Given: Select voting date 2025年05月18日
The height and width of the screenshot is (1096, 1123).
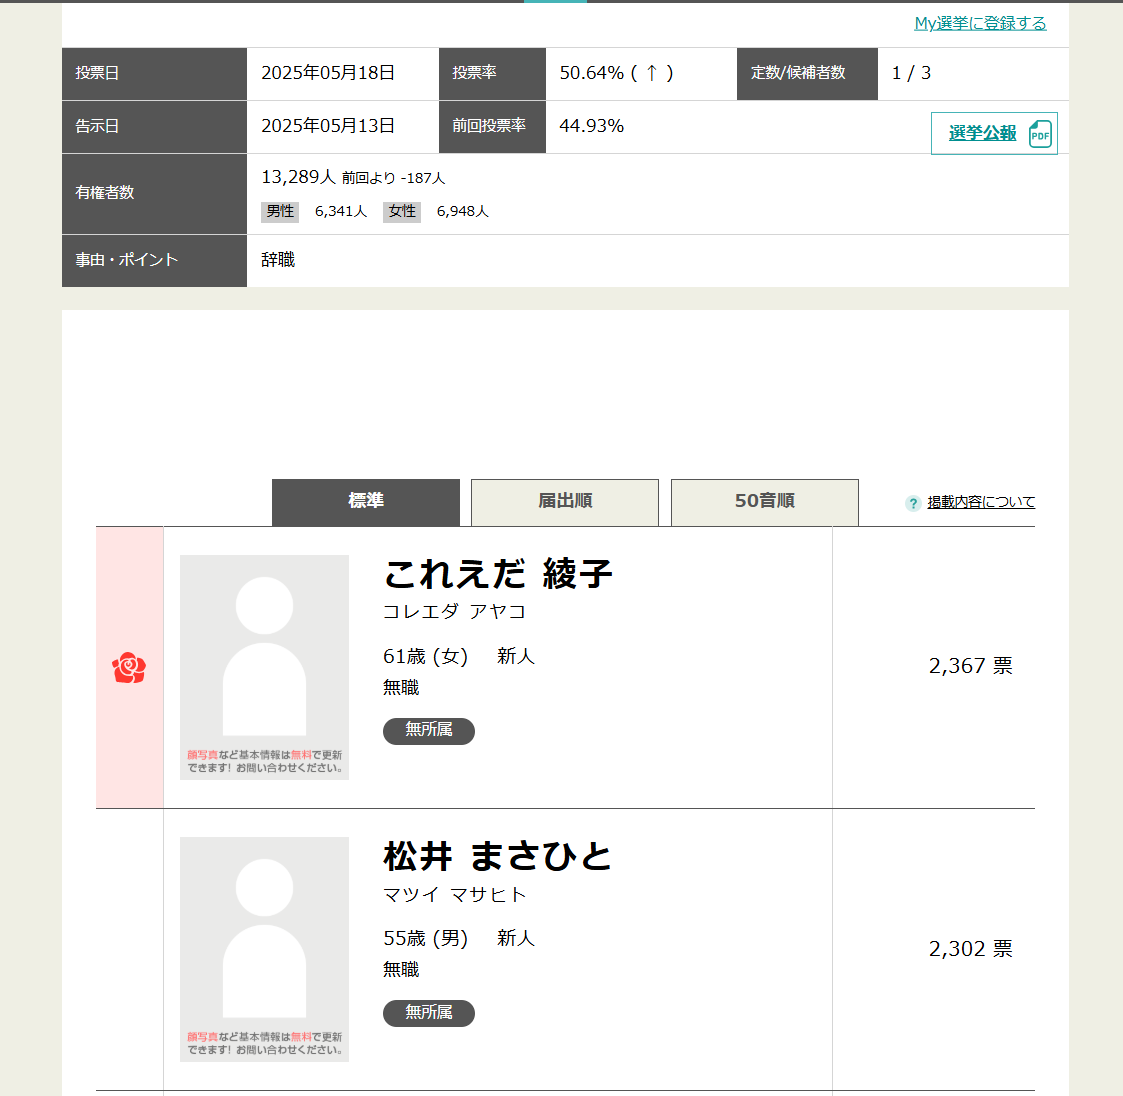Looking at the screenshot, I should (328, 73).
